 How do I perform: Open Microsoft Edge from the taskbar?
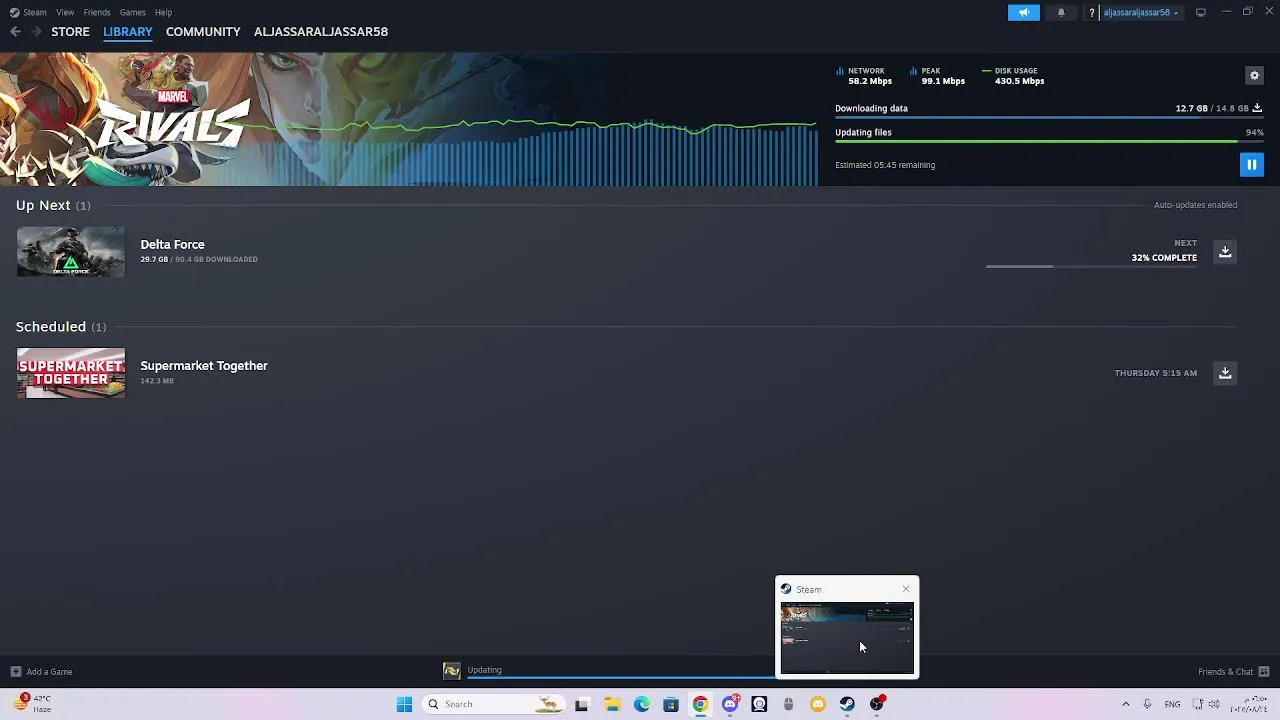coord(641,704)
